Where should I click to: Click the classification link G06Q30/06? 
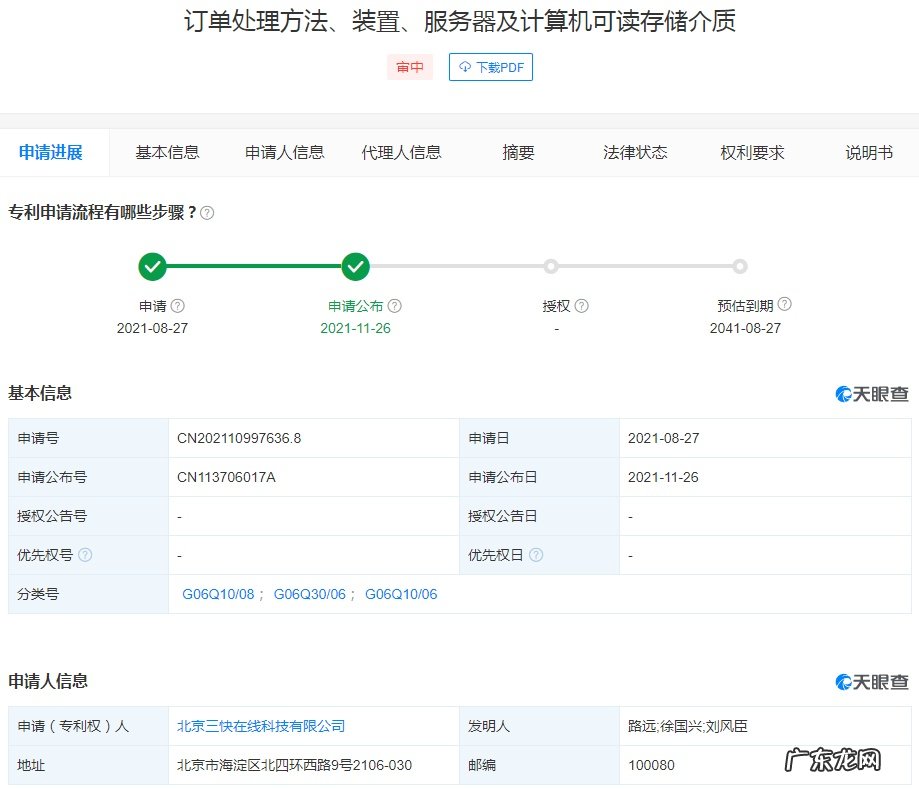311,593
